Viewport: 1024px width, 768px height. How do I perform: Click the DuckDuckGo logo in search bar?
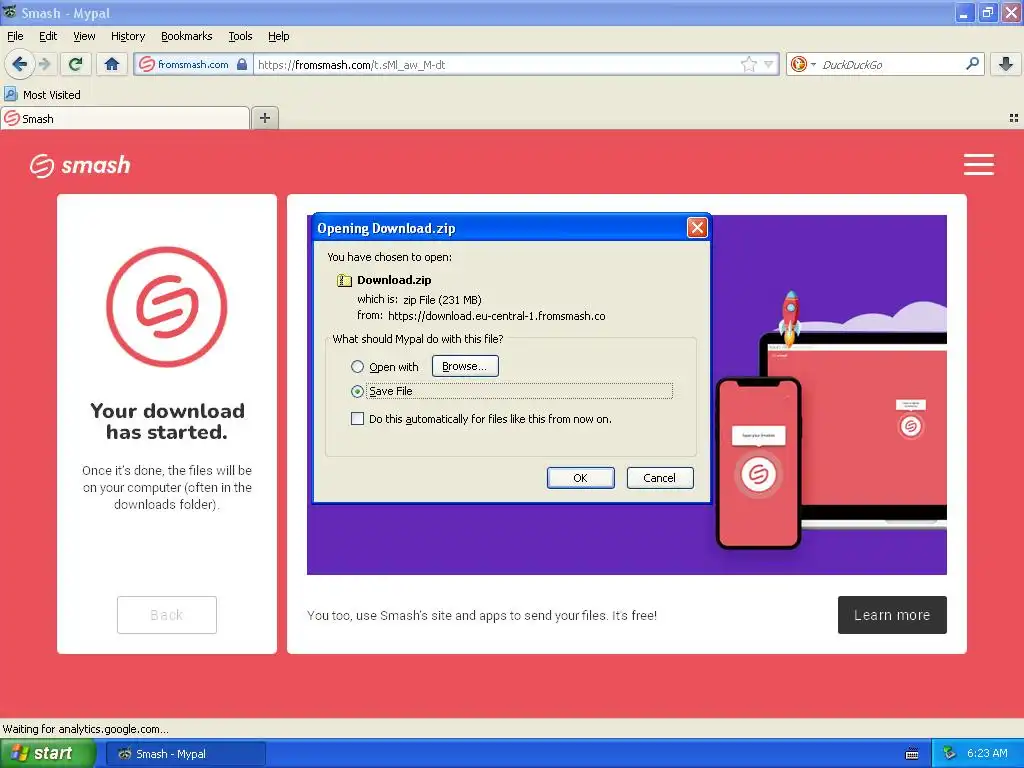(x=798, y=64)
